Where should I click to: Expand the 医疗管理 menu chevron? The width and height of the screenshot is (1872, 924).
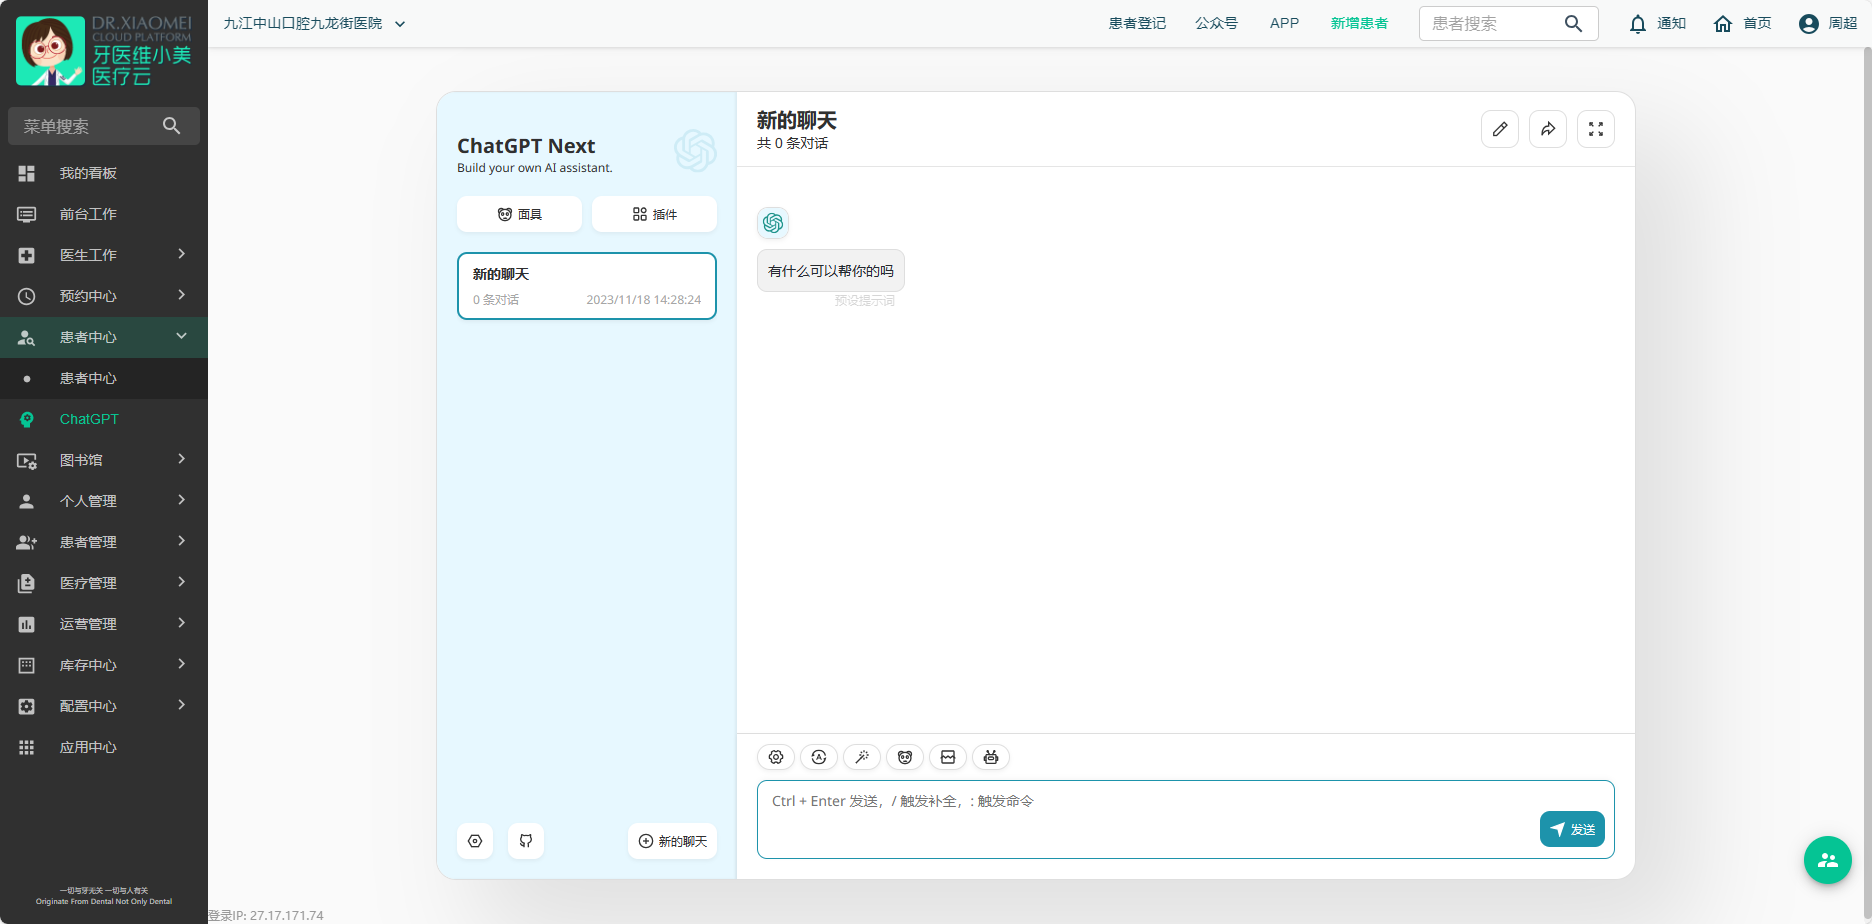pyautogui.click(x=182, y=582)
